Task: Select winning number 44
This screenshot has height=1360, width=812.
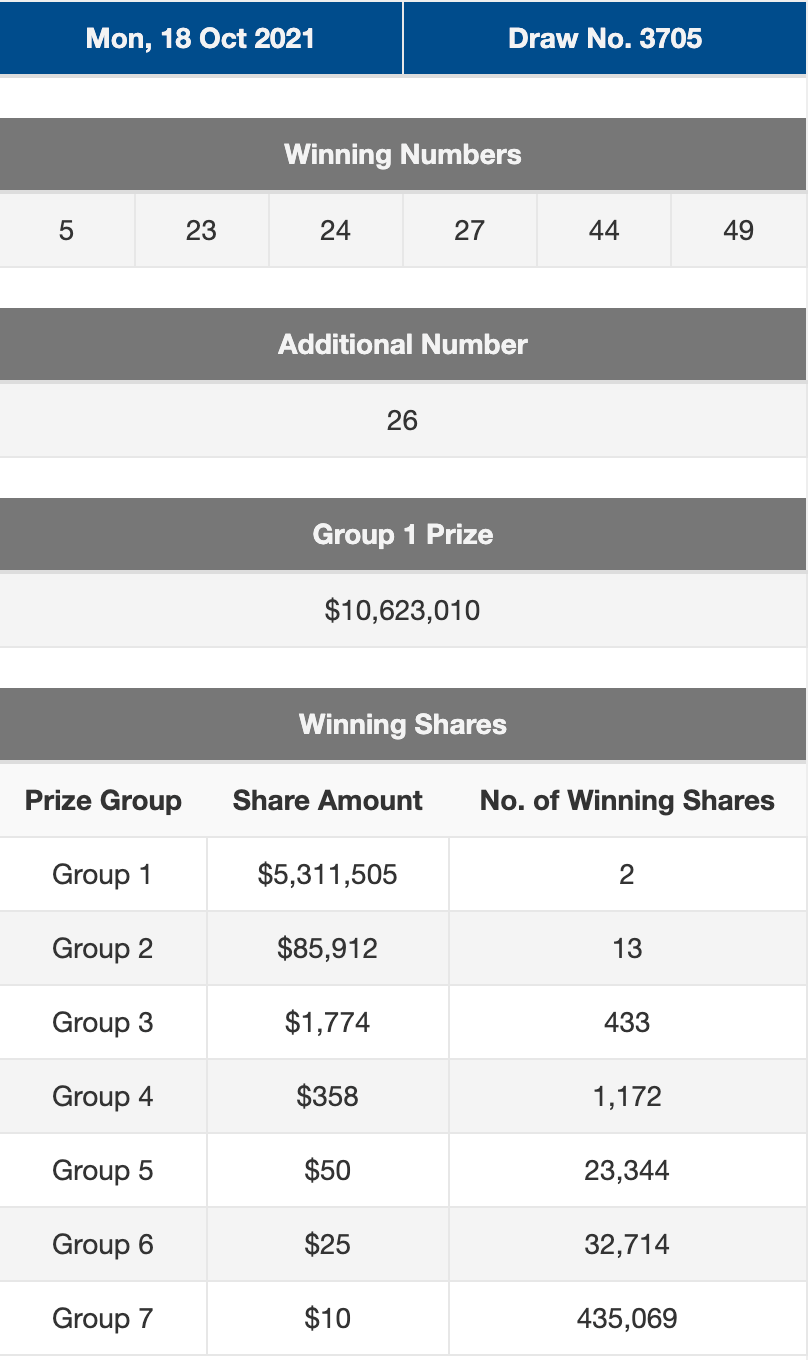Action: coord(604,231)
